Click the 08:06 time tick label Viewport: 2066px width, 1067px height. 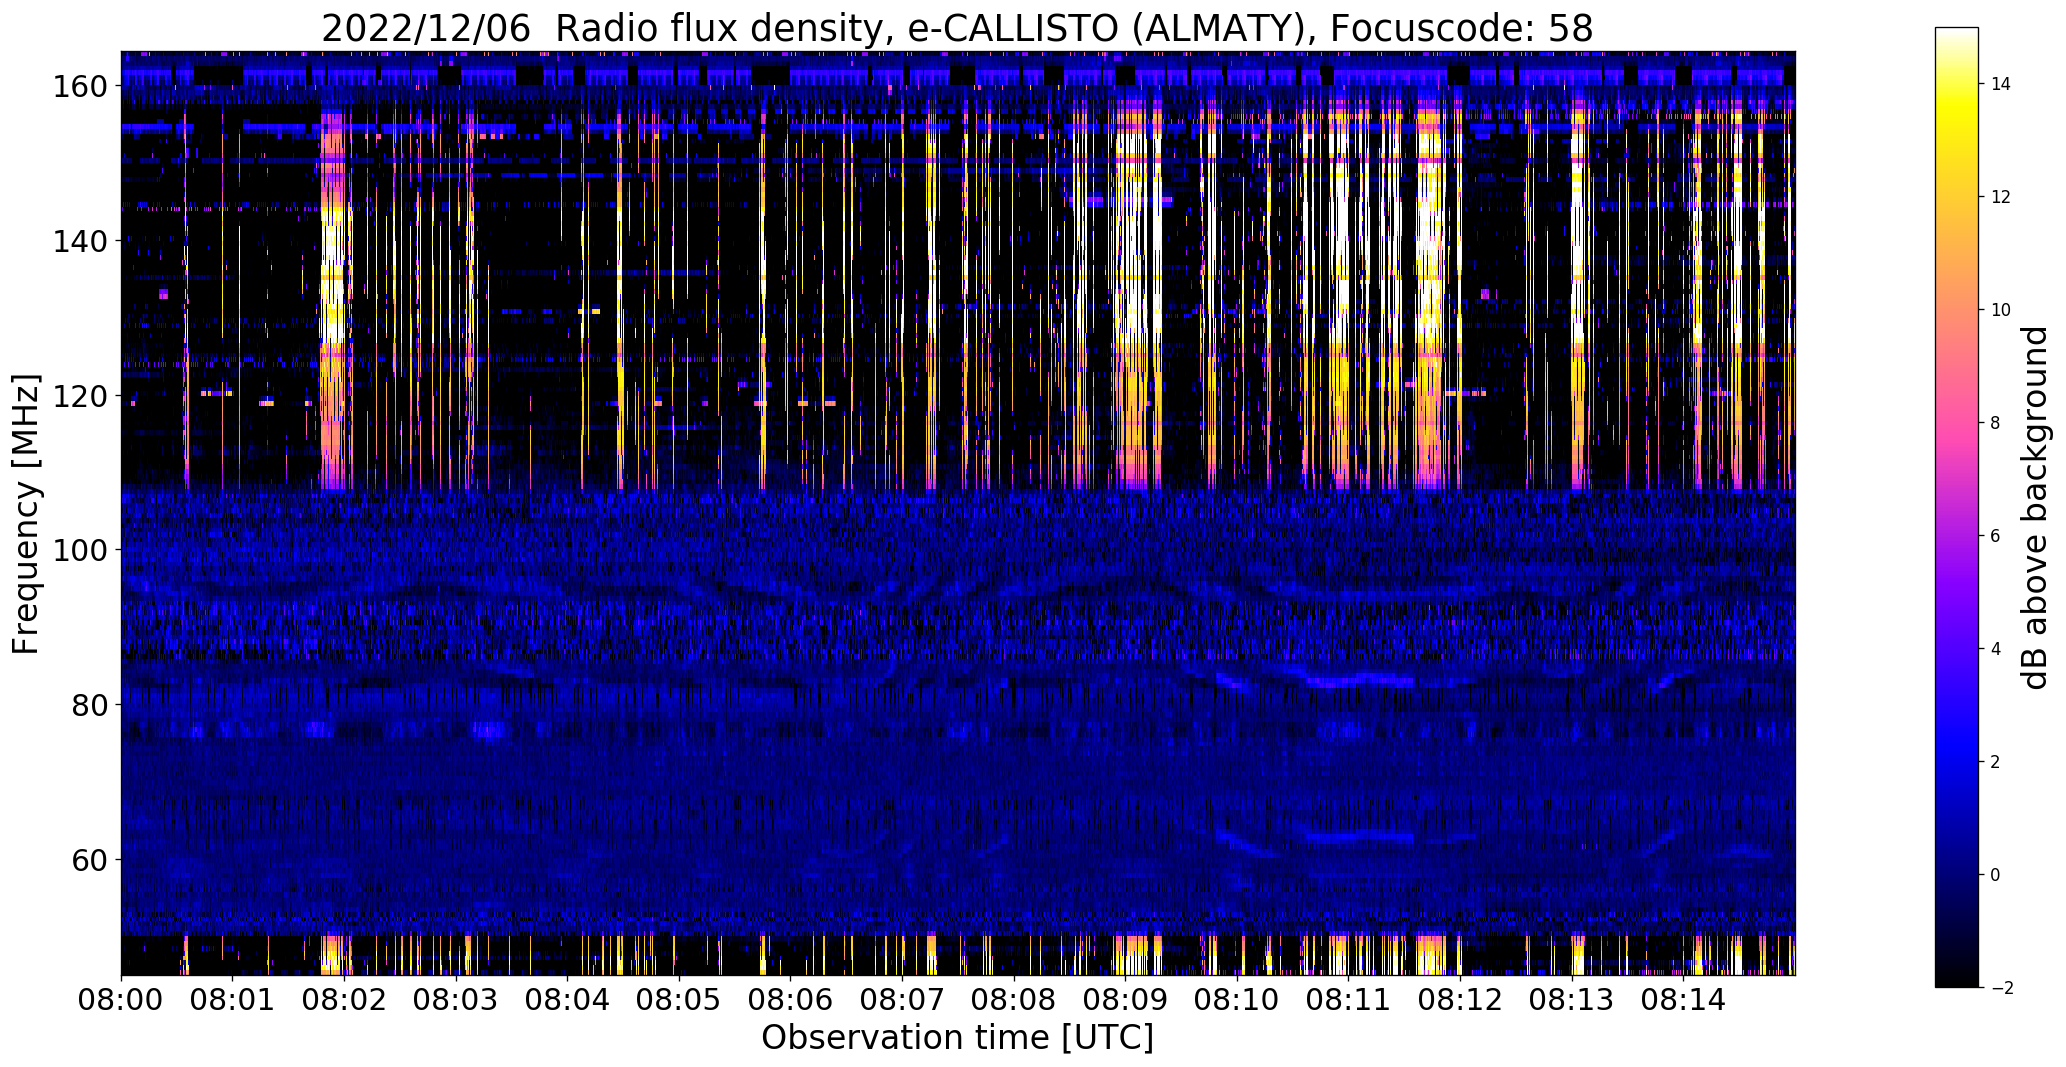[791, 999]
